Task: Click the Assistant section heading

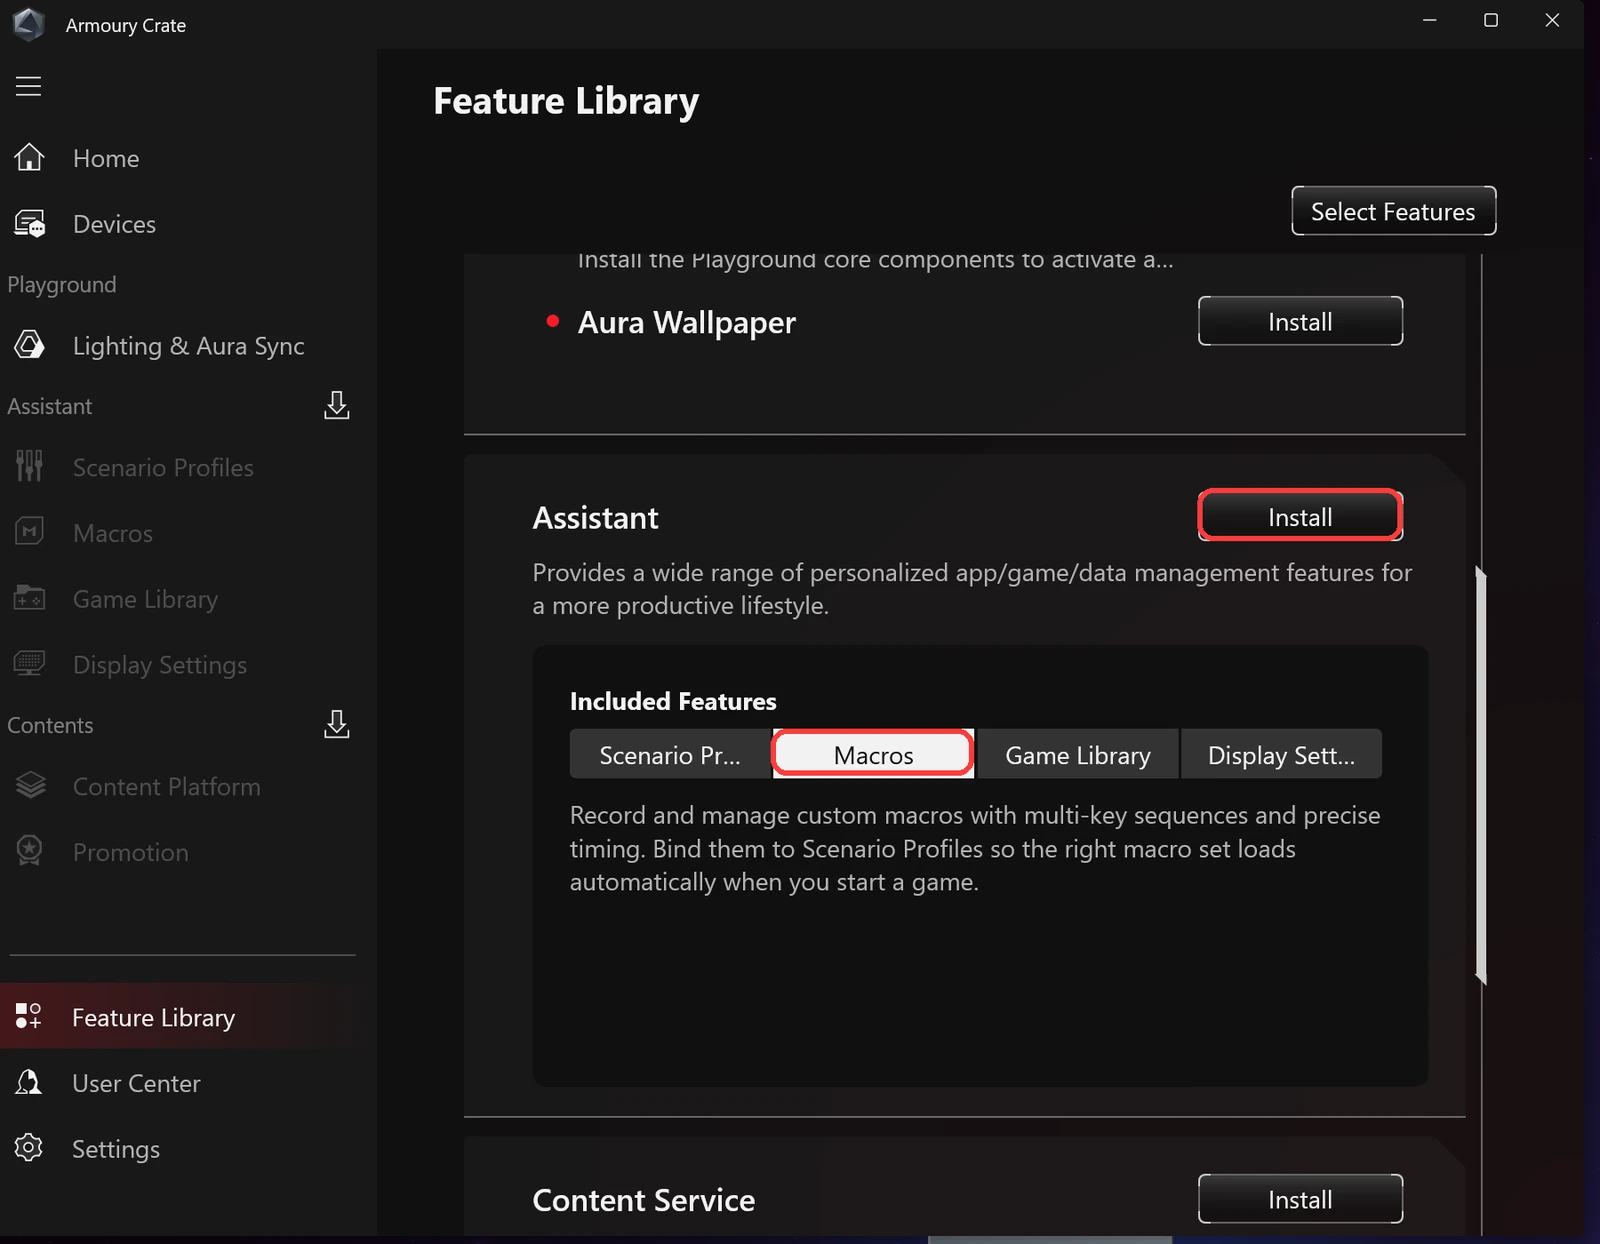Action: coord(595,517)
